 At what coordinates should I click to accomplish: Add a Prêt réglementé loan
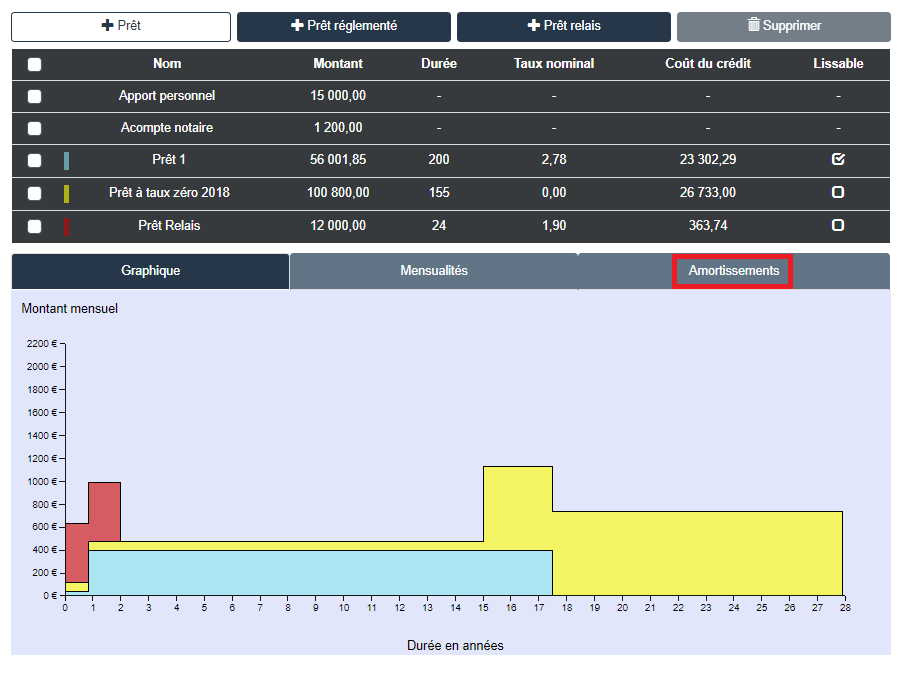pyautogui.click(x=343, y=26)
